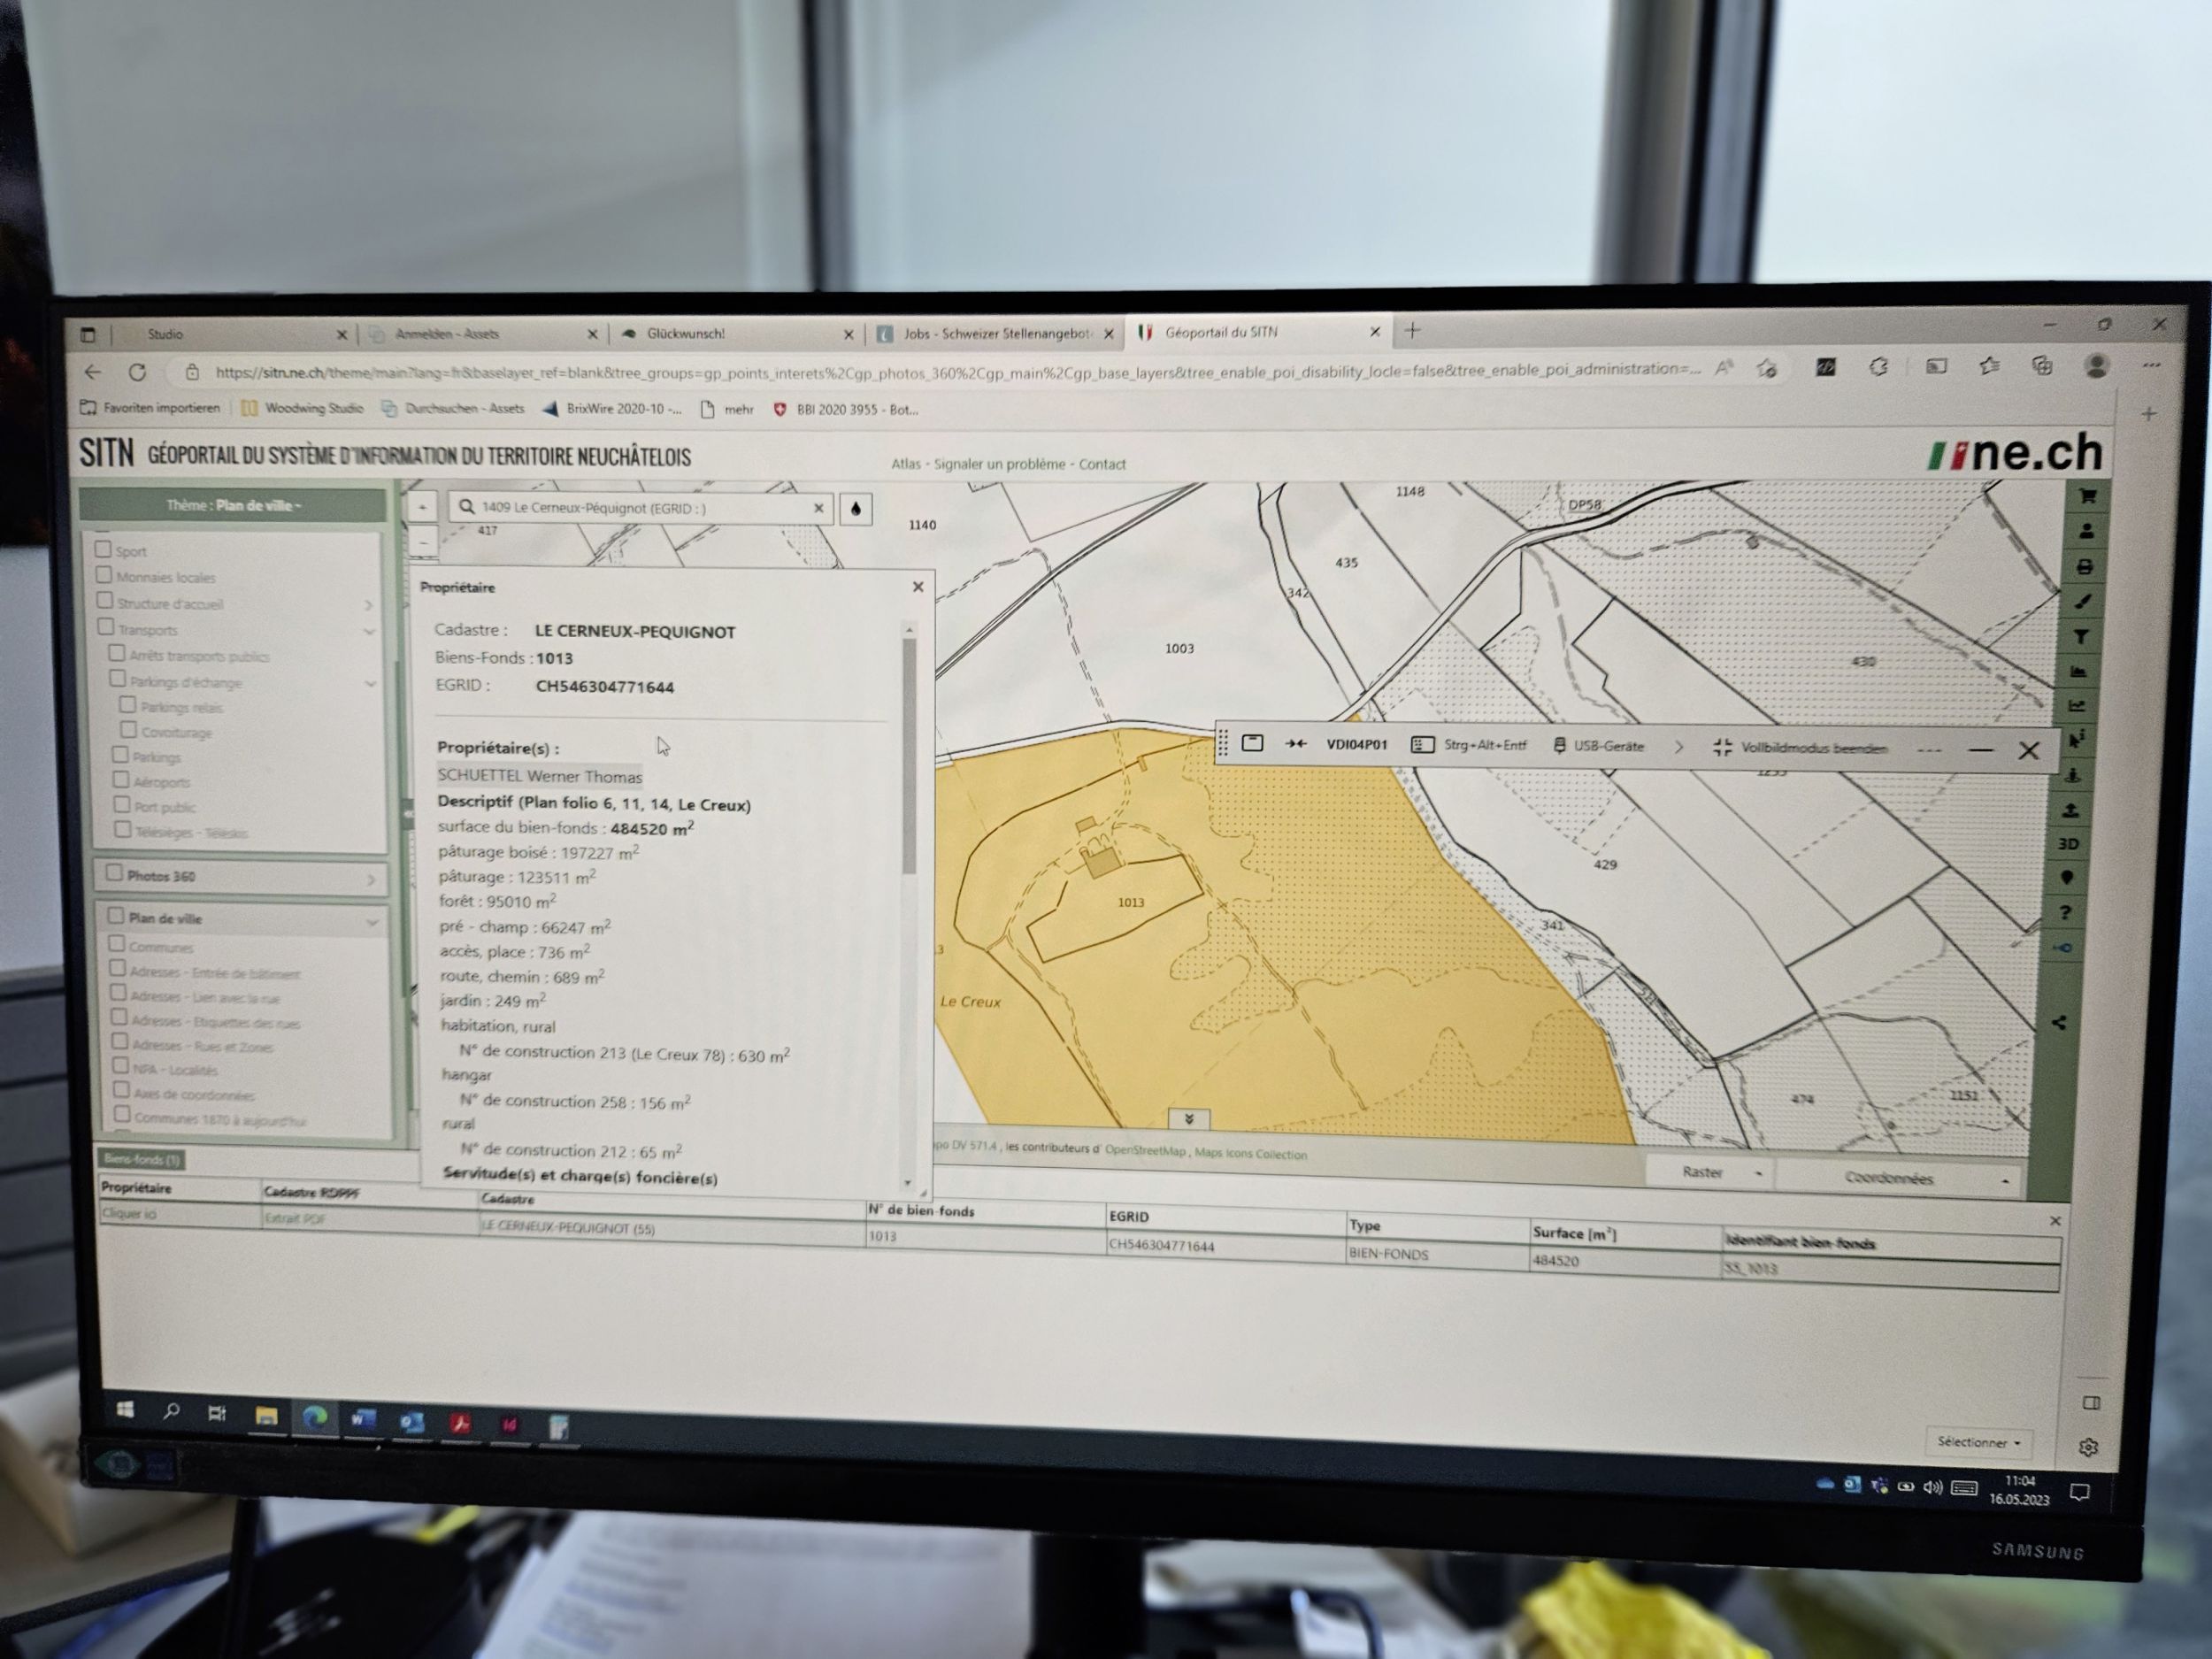Tick the Structure d'accueil checkbox
Screen dimensions: 2212x1659
click(x=104, y=601)
